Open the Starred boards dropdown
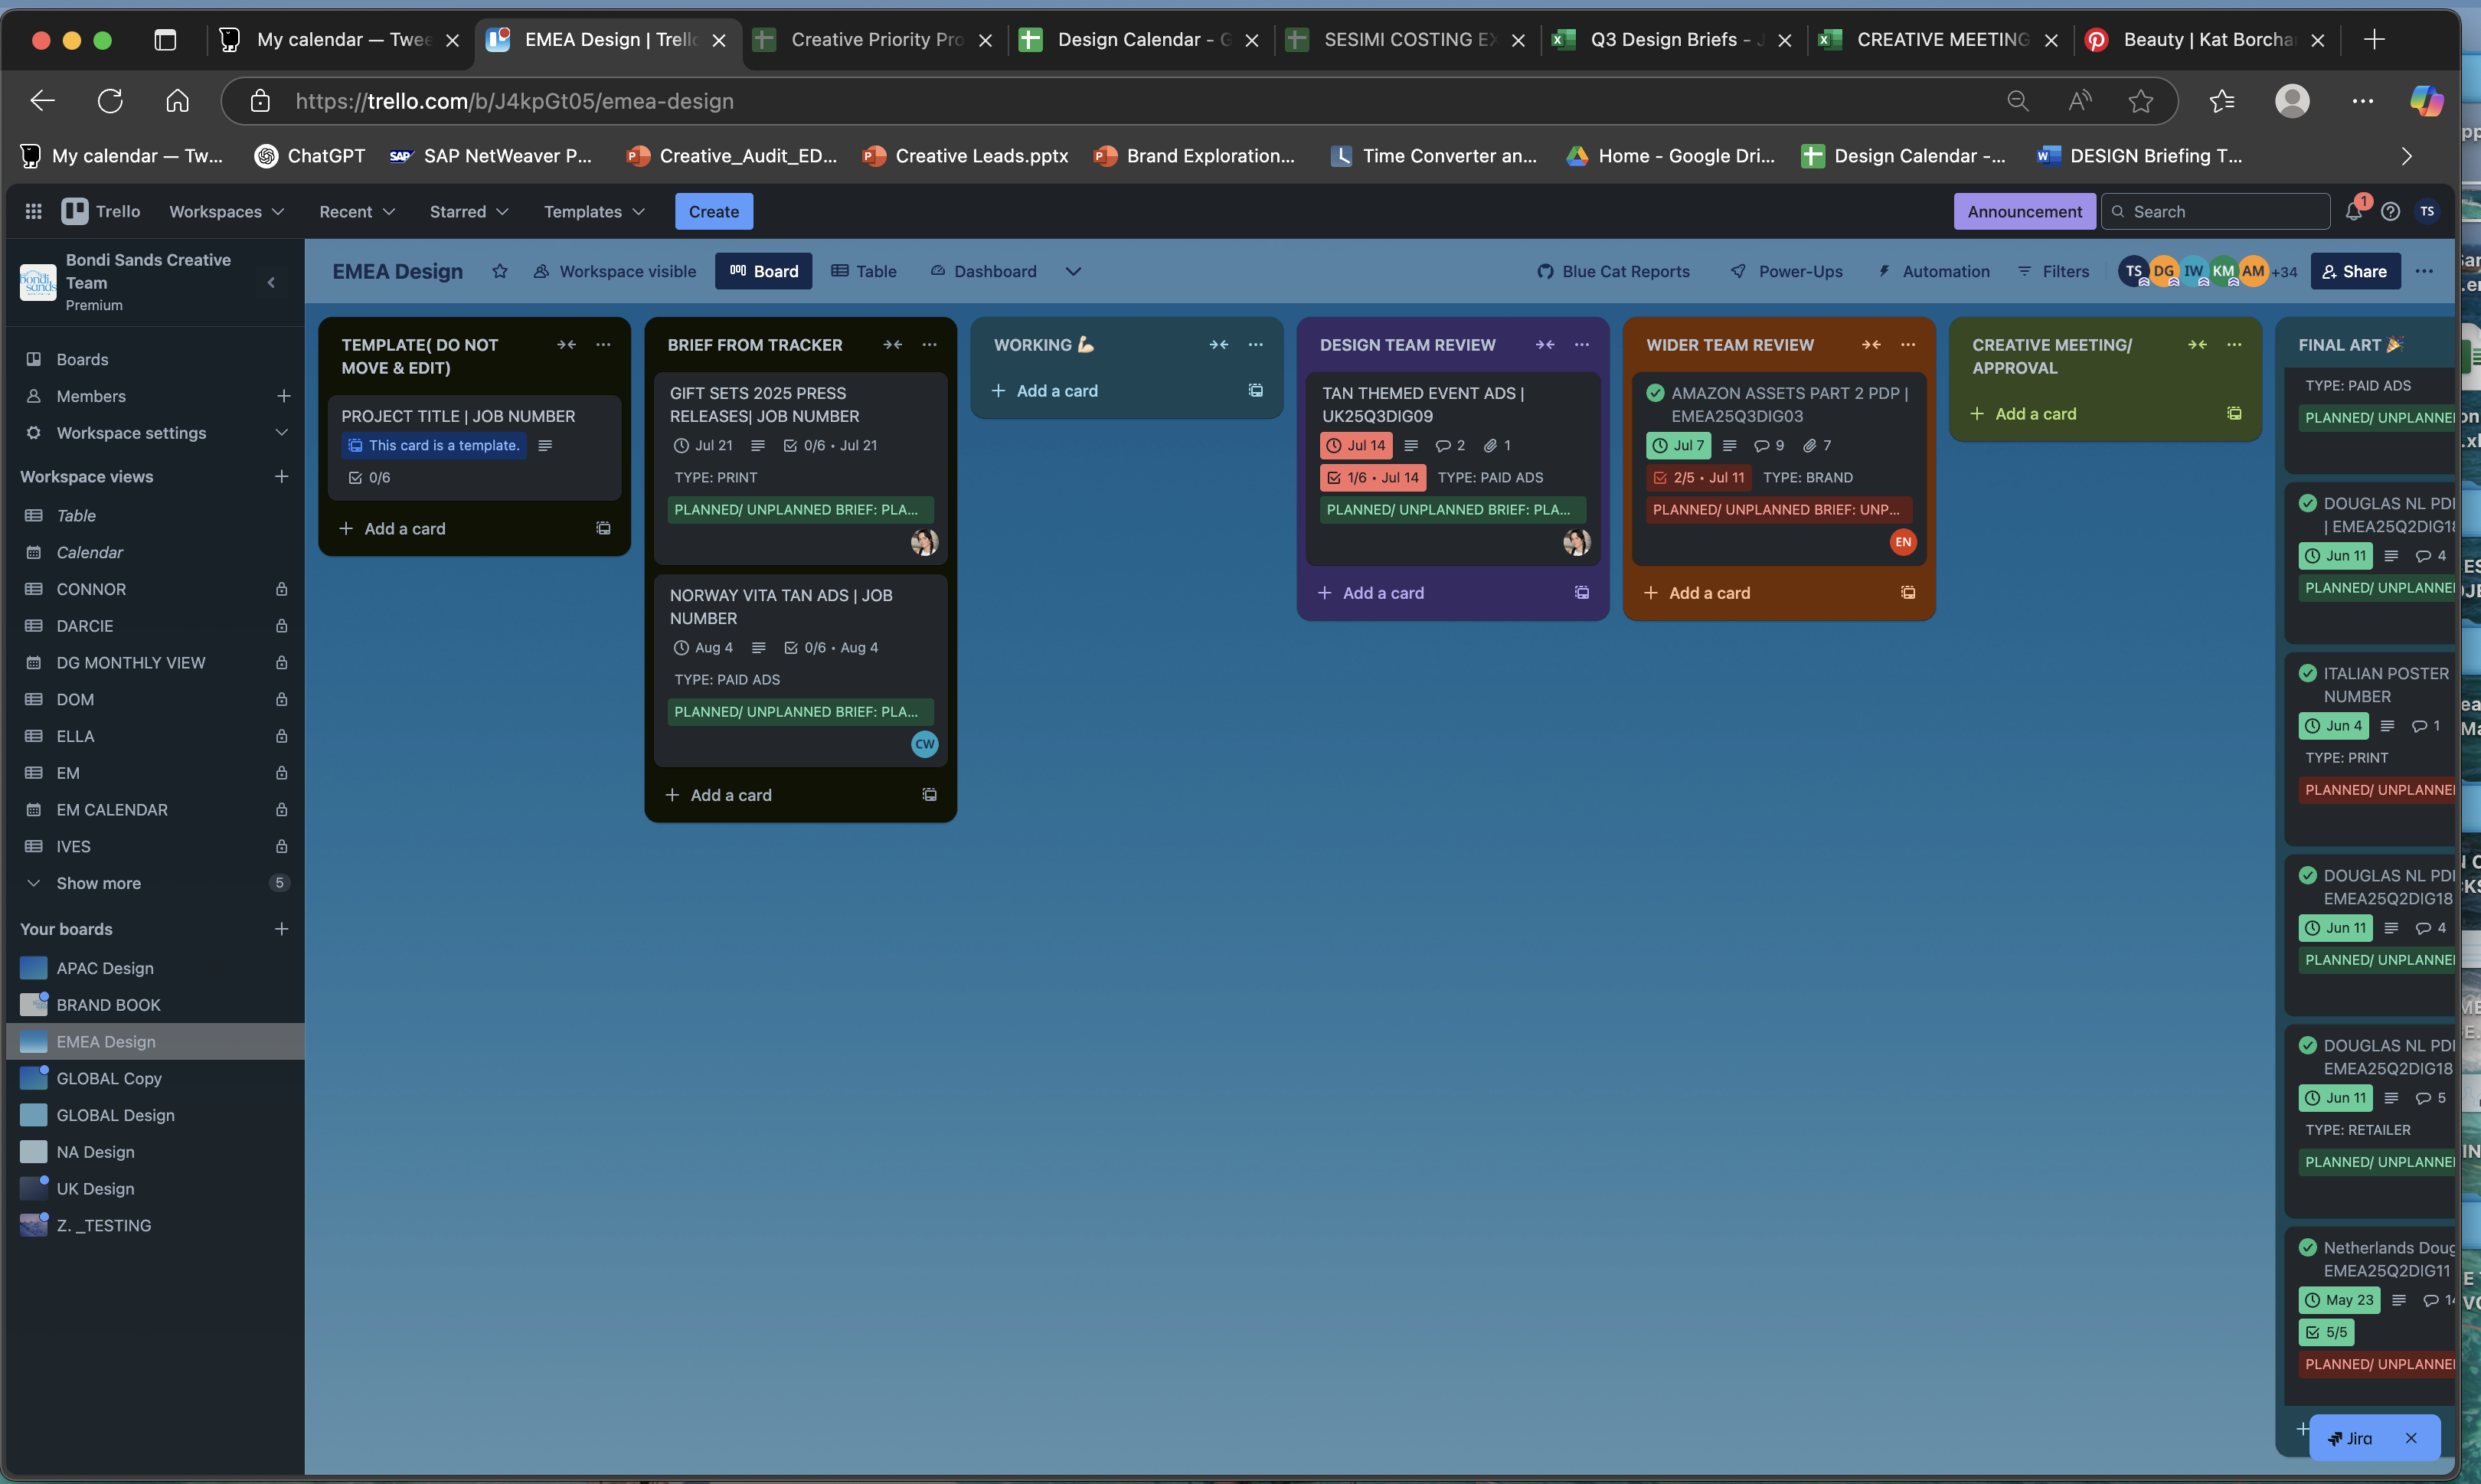2481x1484 pixels. pos(469,211)
